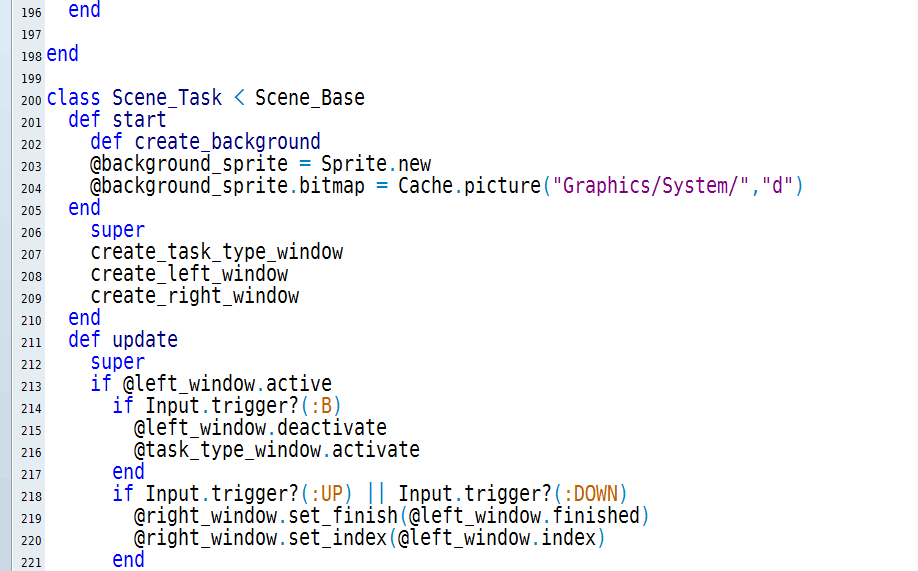Click line number 221 in the gutter
The width and height of the screenshot is (918, 571).
(31, 563)
